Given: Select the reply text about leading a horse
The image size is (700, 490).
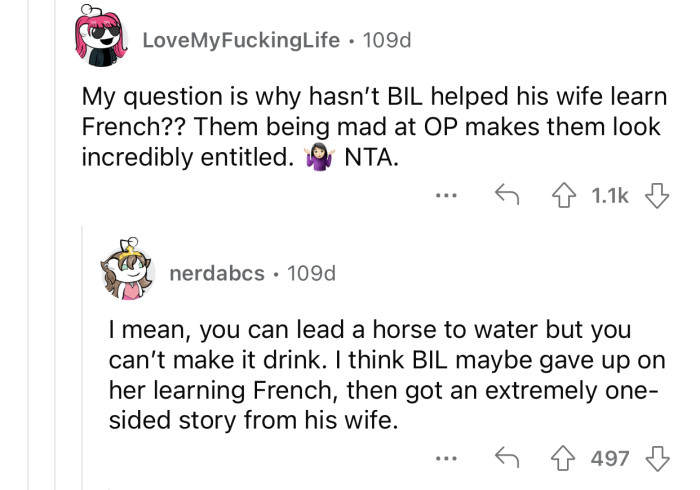Looking at the screenshot, I should pos(385,375).
